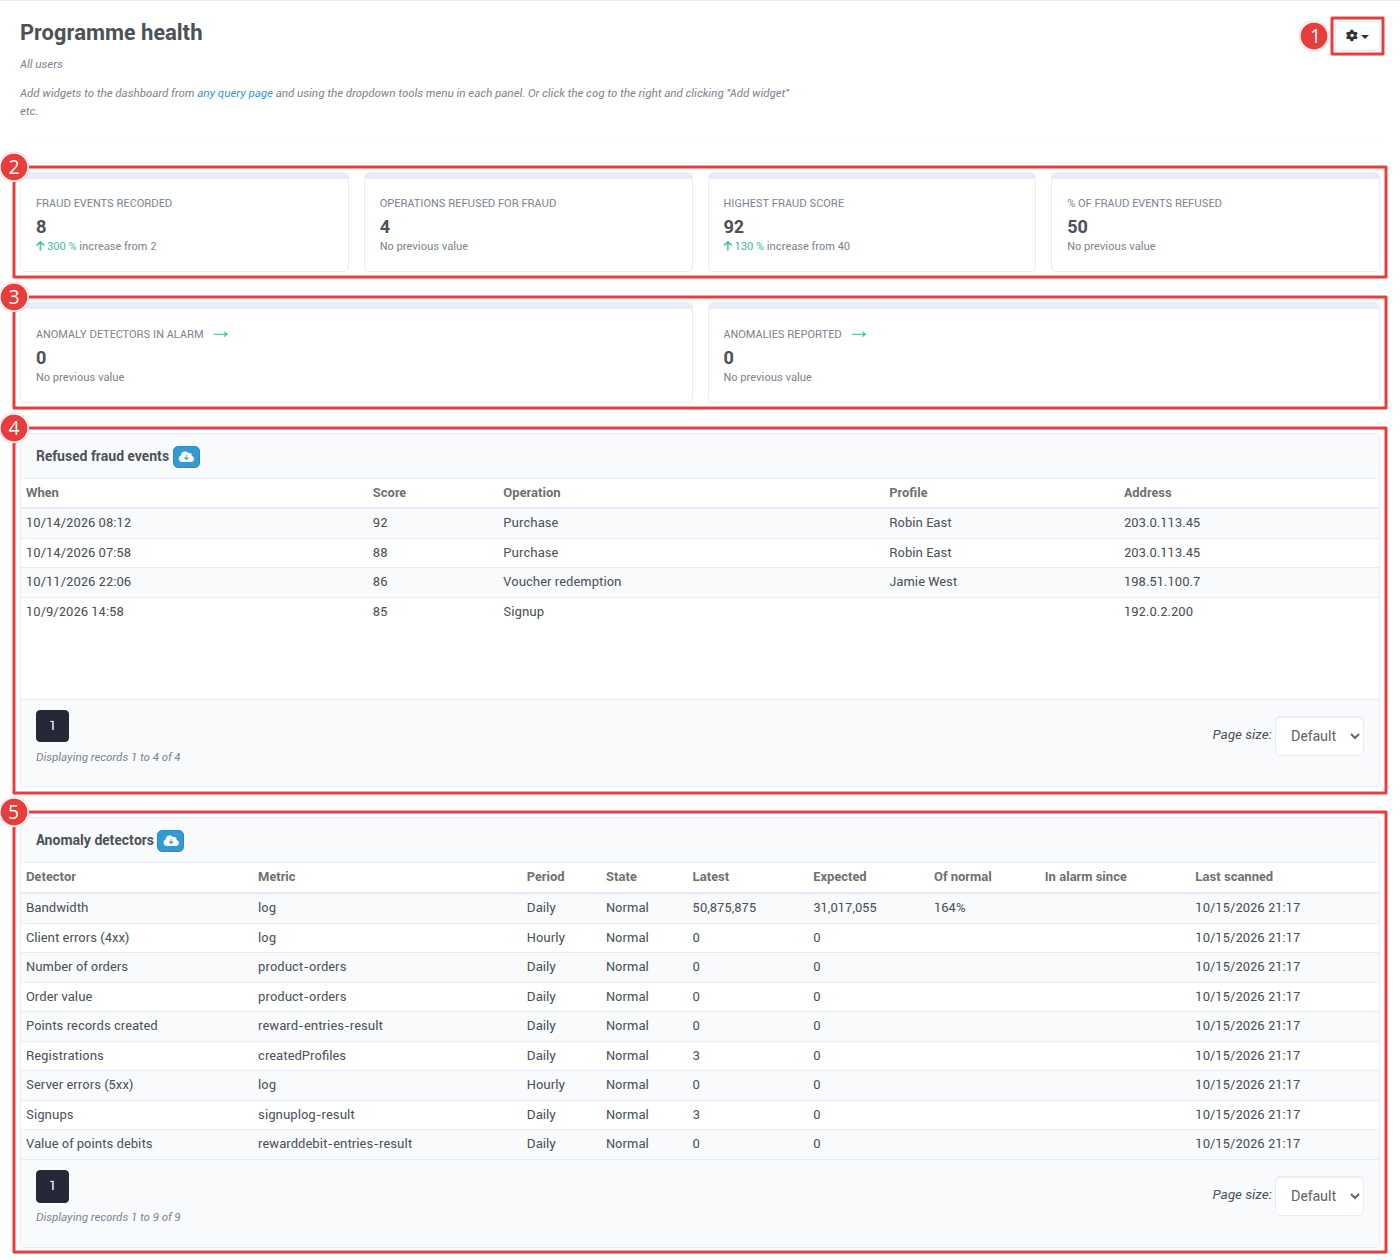Select the 'Voucher redemption' operation cell
The height and width of the screenshot is (1260, 1400).
coord(562,582)
